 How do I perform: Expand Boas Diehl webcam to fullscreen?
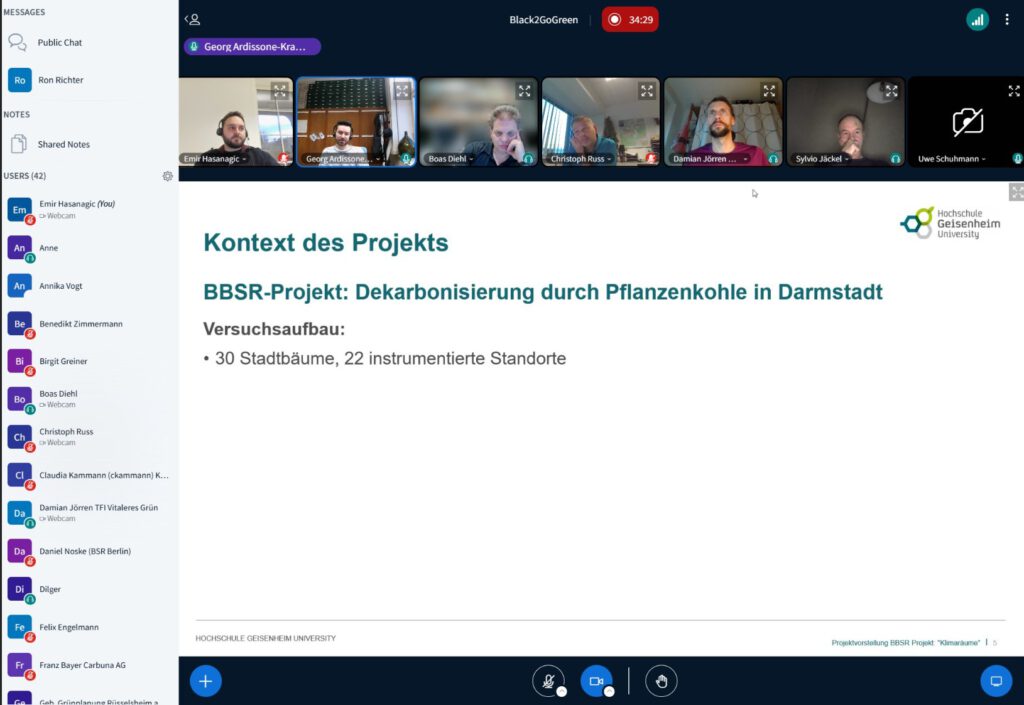tap(524, 91)
